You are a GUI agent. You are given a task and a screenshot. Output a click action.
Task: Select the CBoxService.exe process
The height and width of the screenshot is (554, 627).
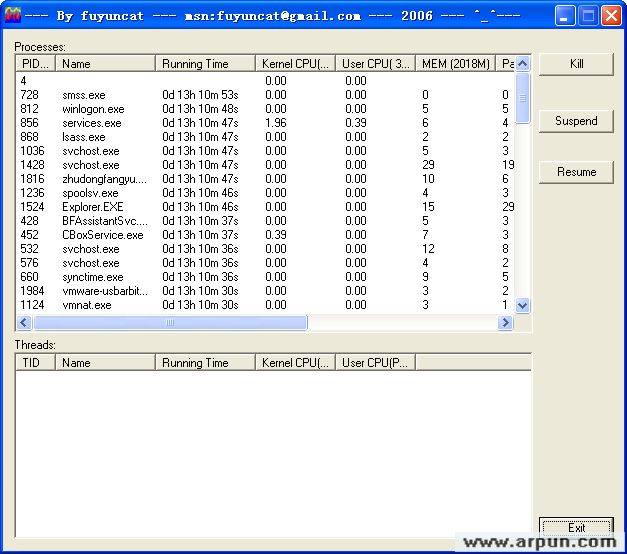click(102, 235)
